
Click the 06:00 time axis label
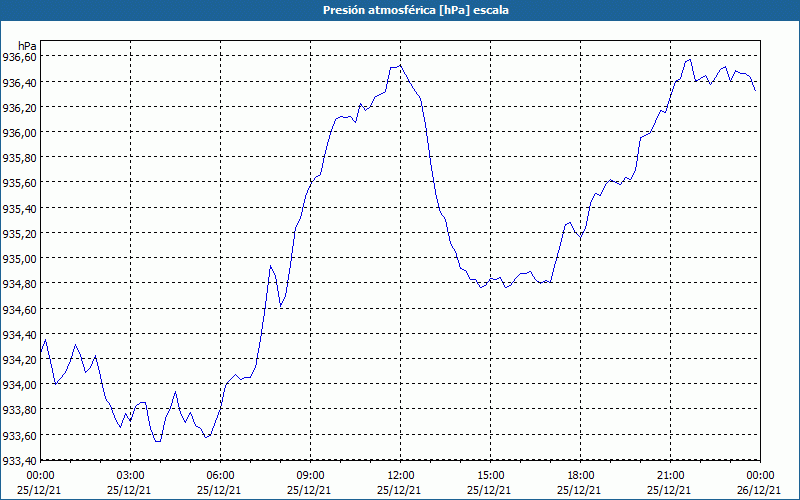(x=220, y=476)
